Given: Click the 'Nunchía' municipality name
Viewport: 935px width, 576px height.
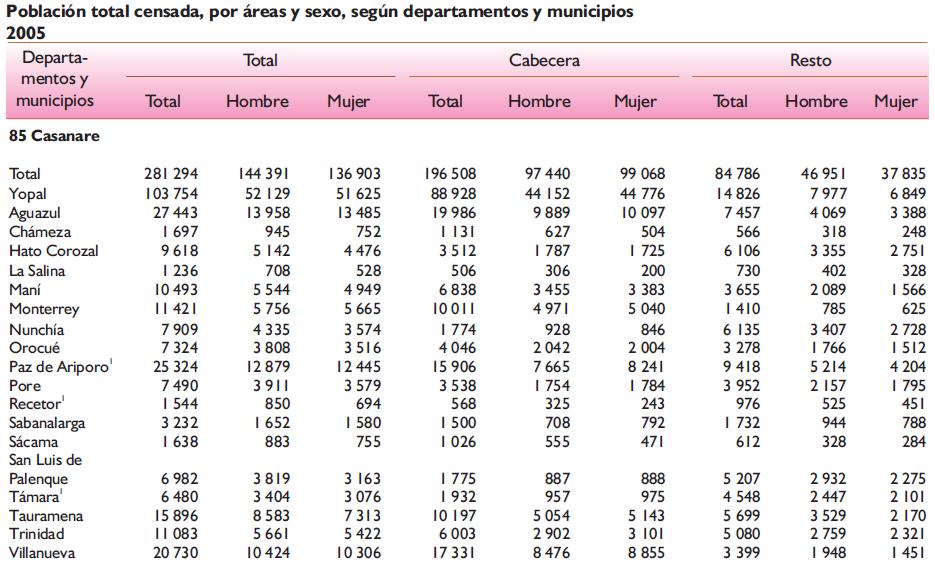Looking at the screenshot, I should tap(36, 330).
